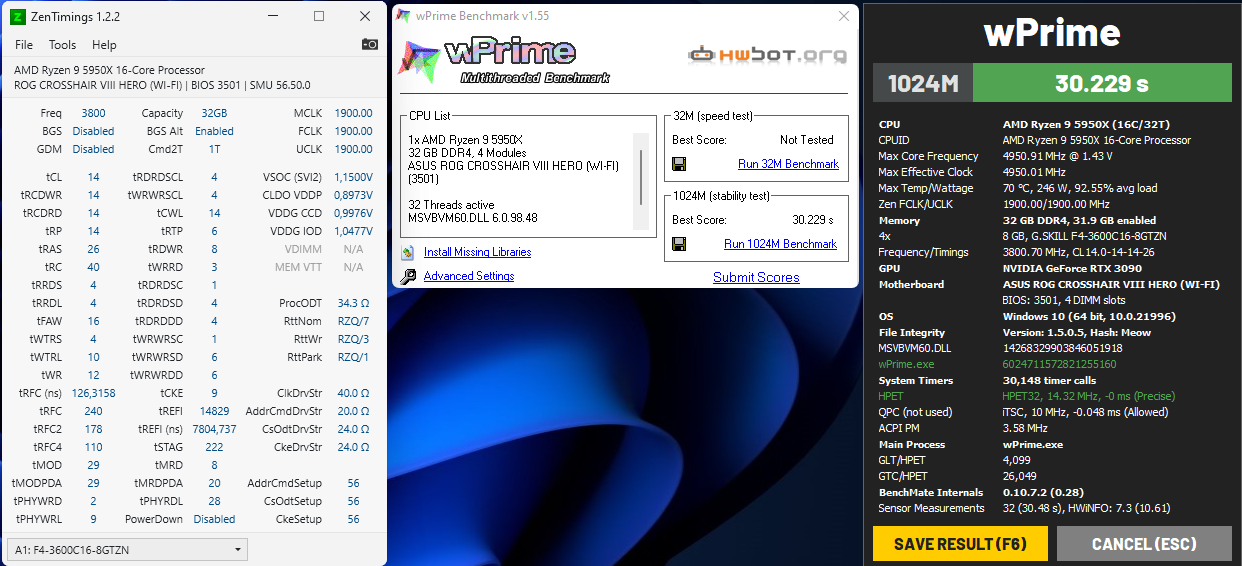Click Run 1024M Benchmark link

pyautogui.click(x=780, y=244)
